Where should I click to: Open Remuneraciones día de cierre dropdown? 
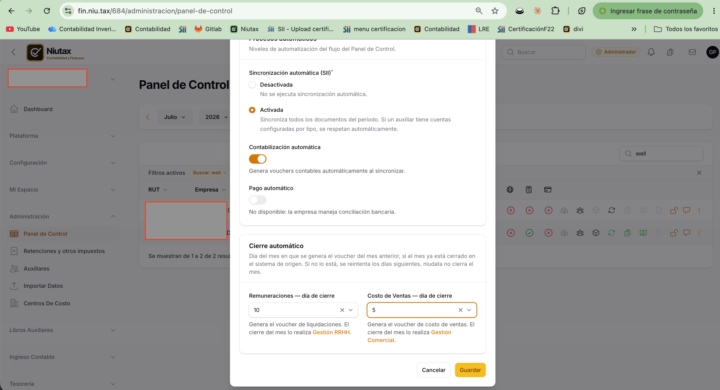click(303, 310)
